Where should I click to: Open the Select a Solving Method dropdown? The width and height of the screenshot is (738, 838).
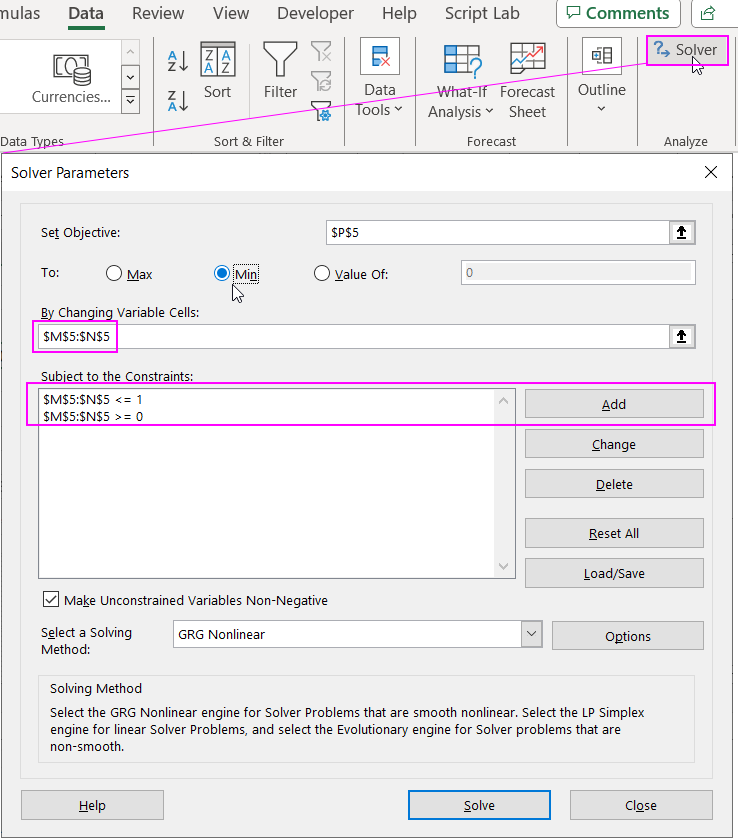[530, 634]
